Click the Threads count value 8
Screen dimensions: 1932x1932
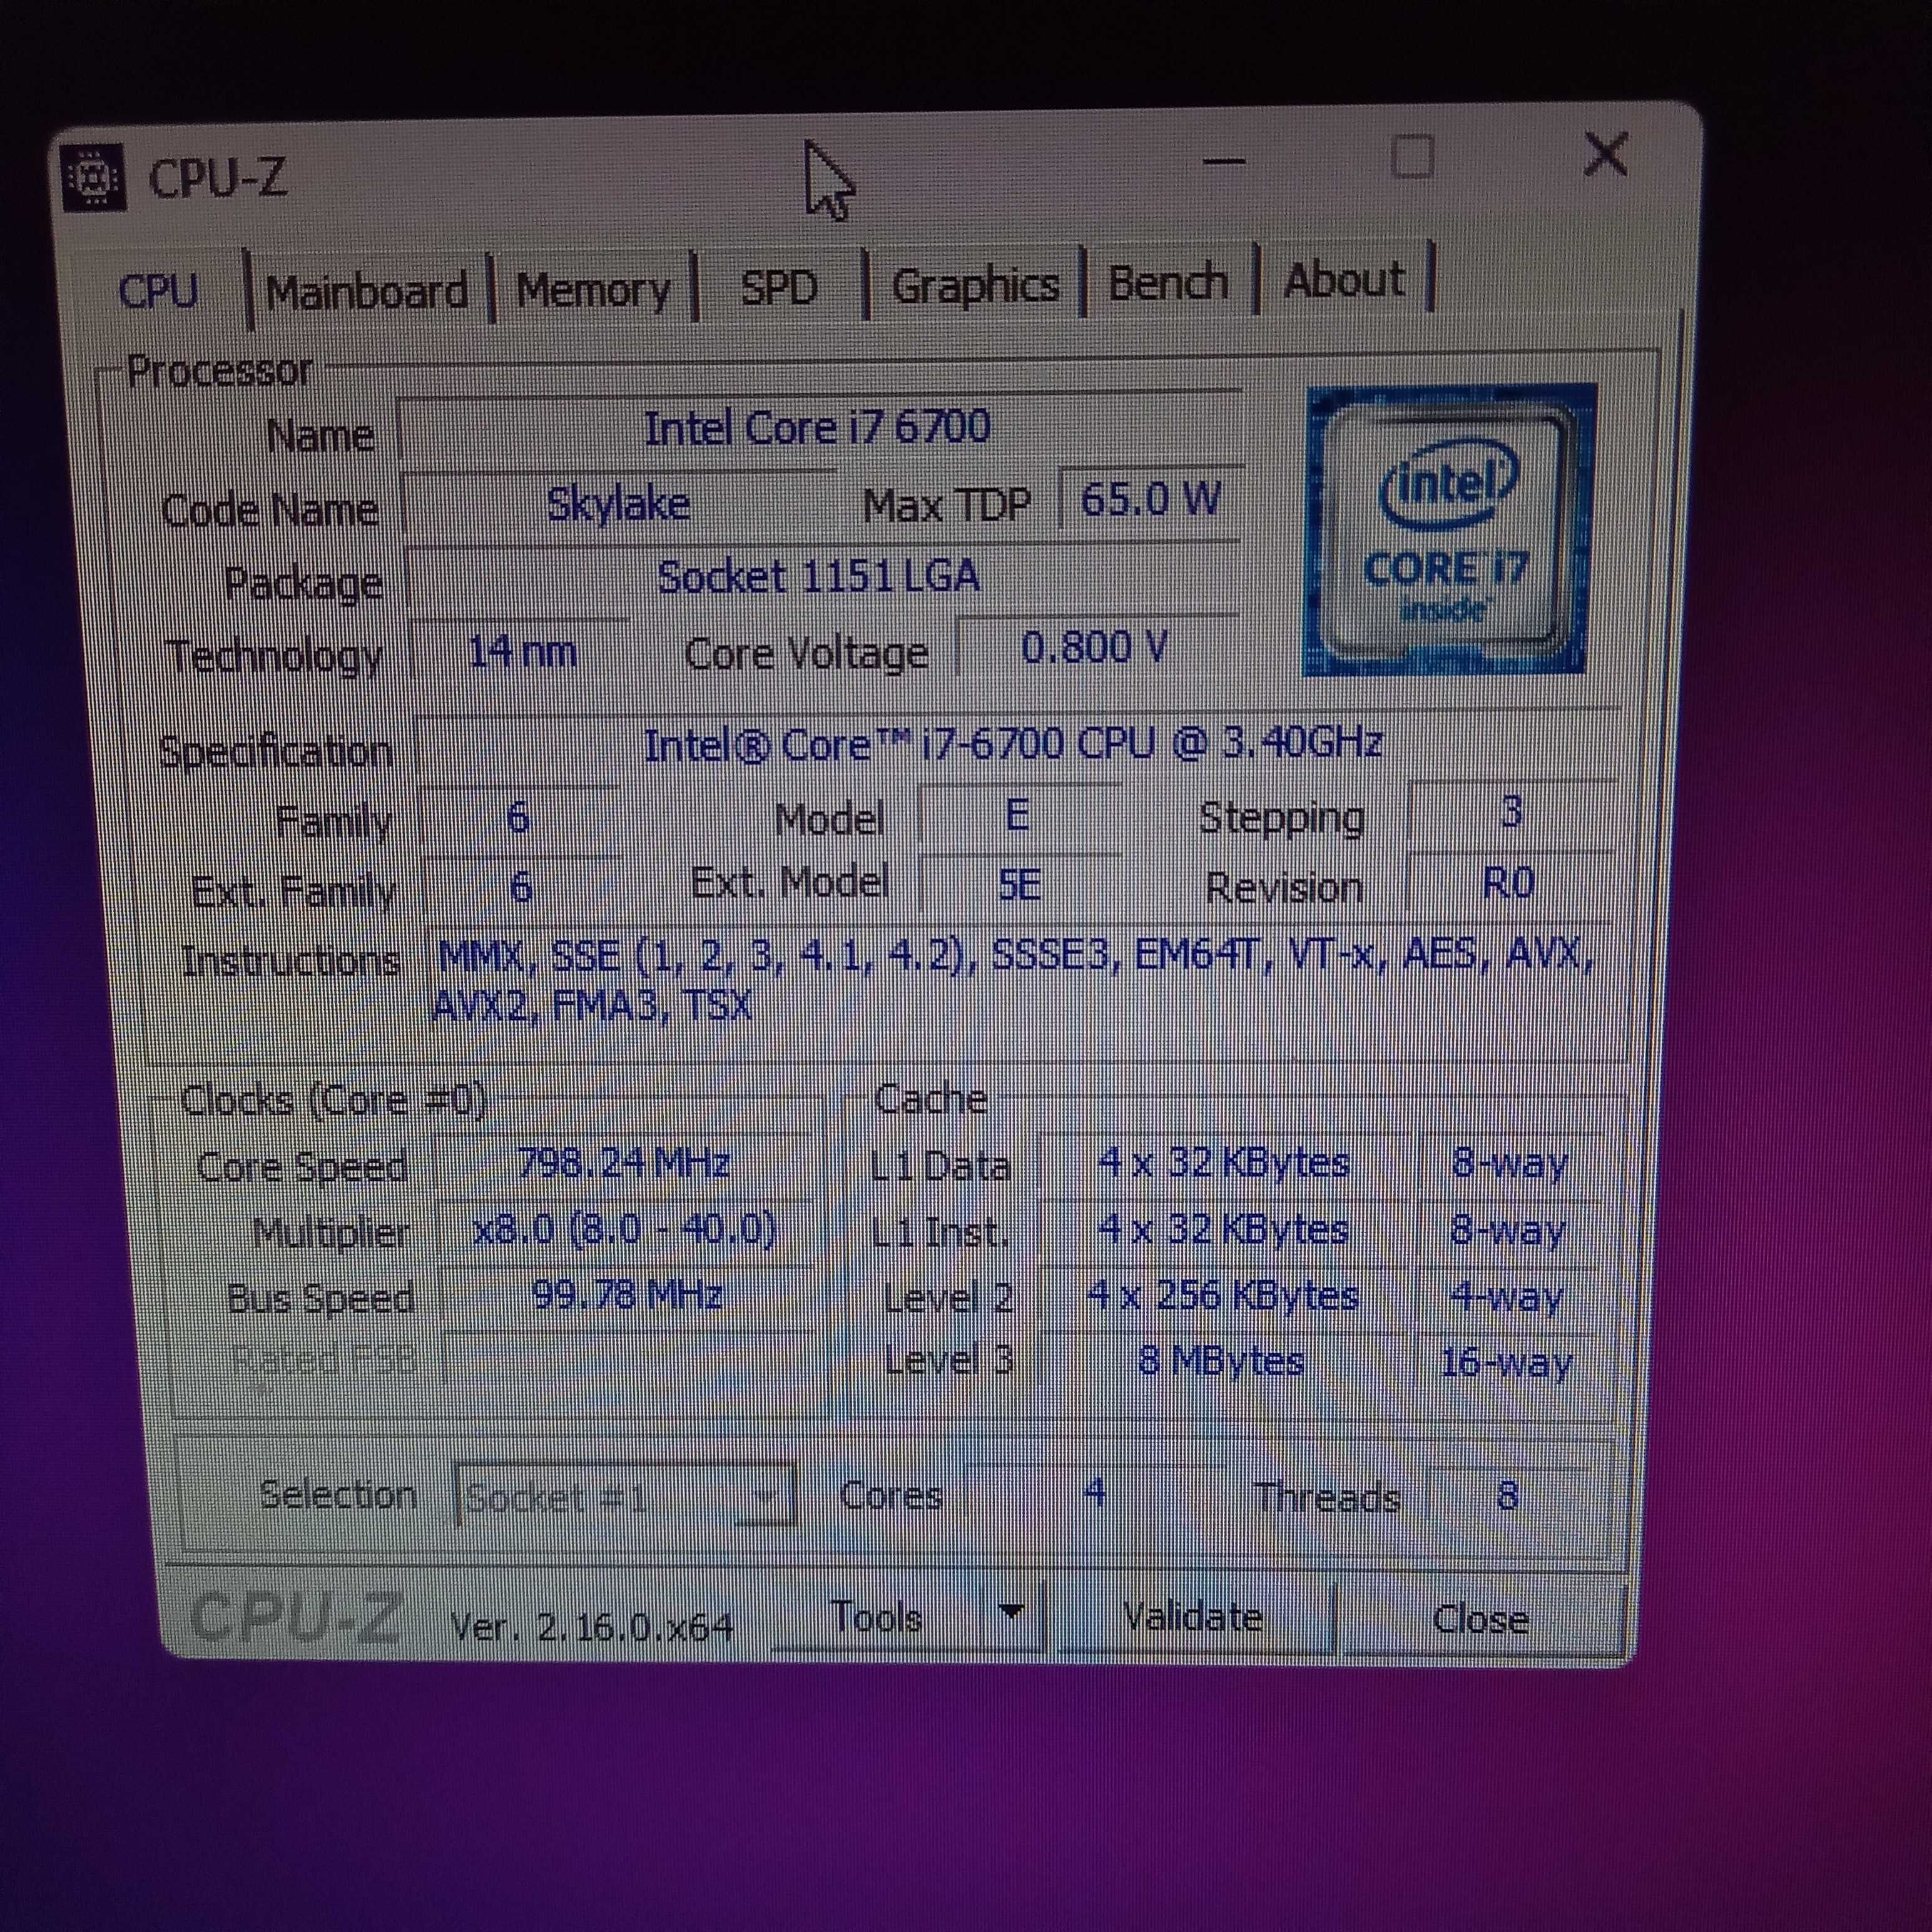point(1508,1496)
